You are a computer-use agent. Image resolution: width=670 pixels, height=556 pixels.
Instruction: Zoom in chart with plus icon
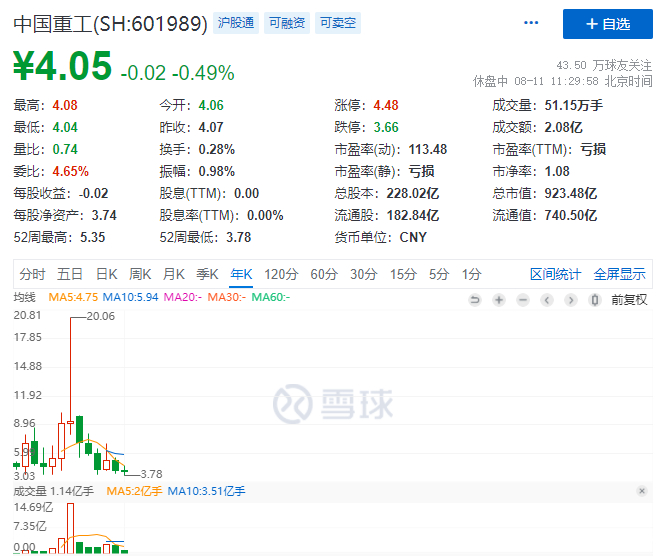[x=499, y=300]
